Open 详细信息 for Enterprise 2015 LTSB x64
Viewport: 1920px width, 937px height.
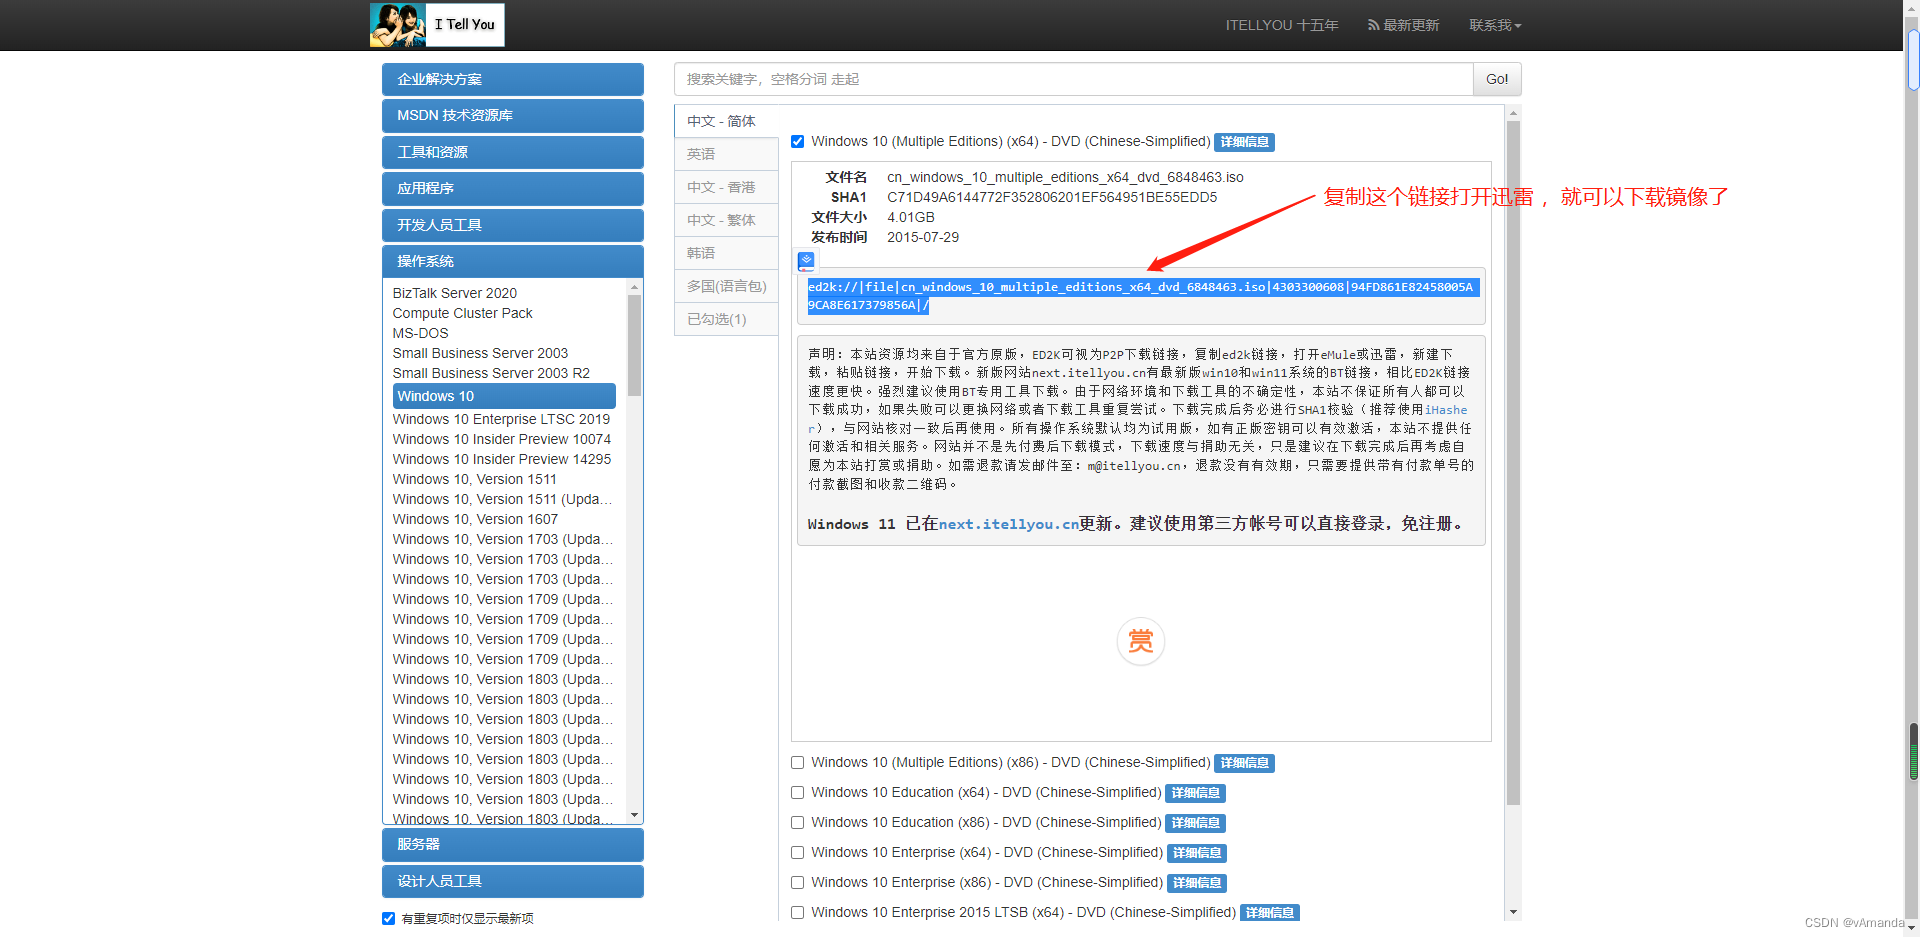click(x=1270, y=913)
